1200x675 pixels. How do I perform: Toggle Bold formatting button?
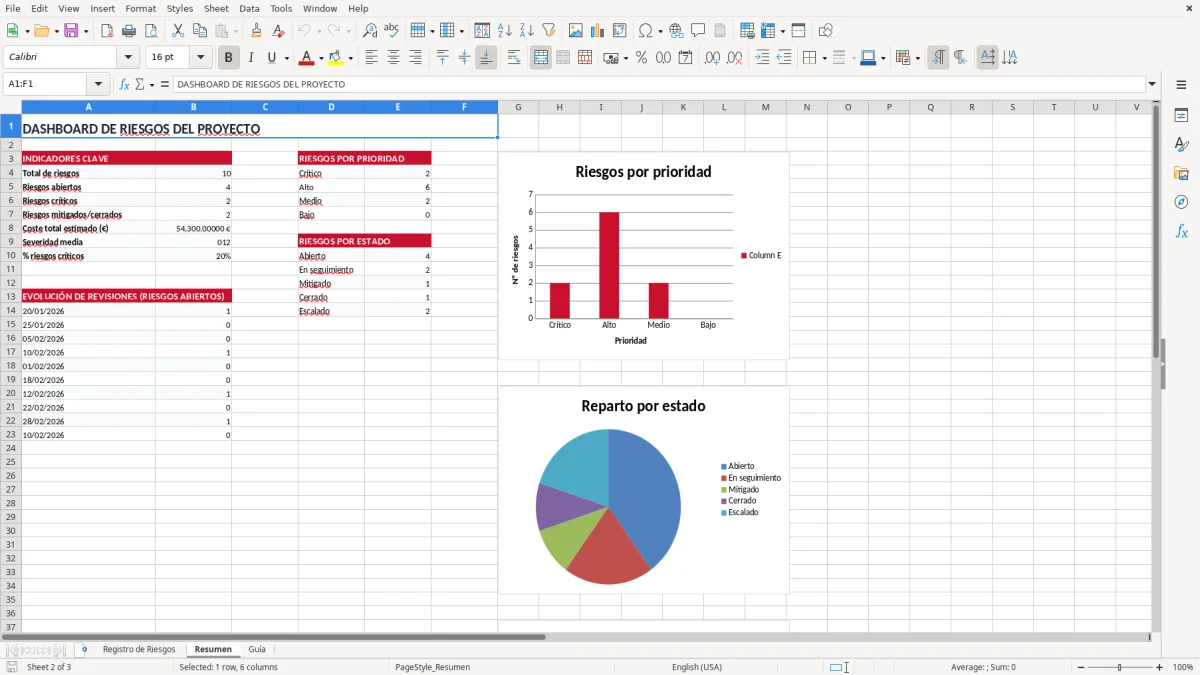(x=228, y=58)
